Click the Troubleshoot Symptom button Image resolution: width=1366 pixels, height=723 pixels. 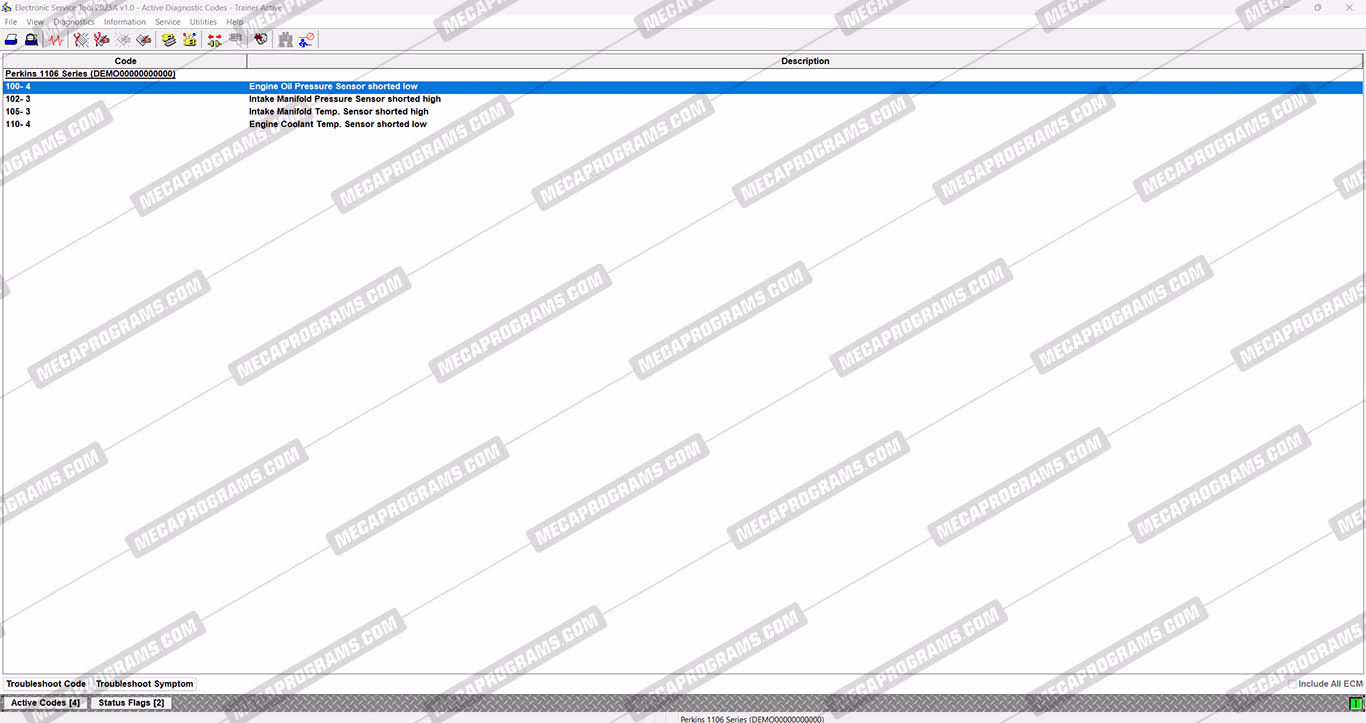pyautogui.click(x=145, y=684)
